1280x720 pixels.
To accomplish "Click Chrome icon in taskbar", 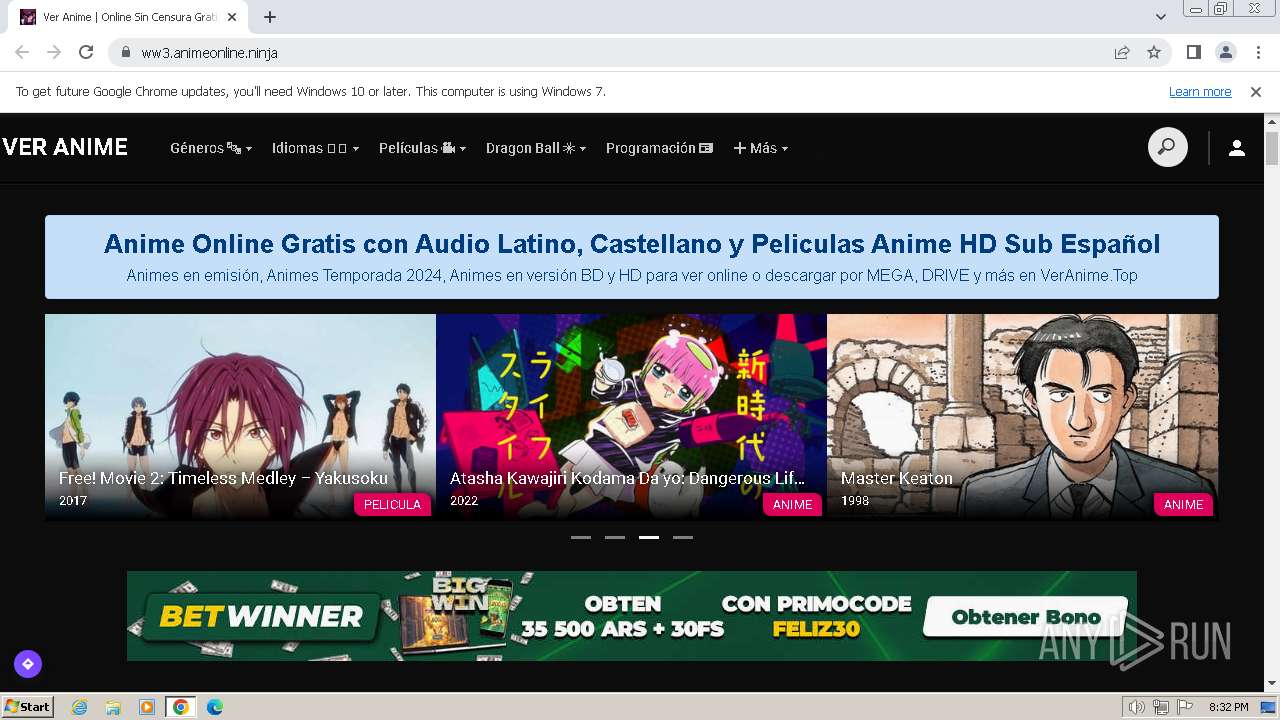I will 181,707.
